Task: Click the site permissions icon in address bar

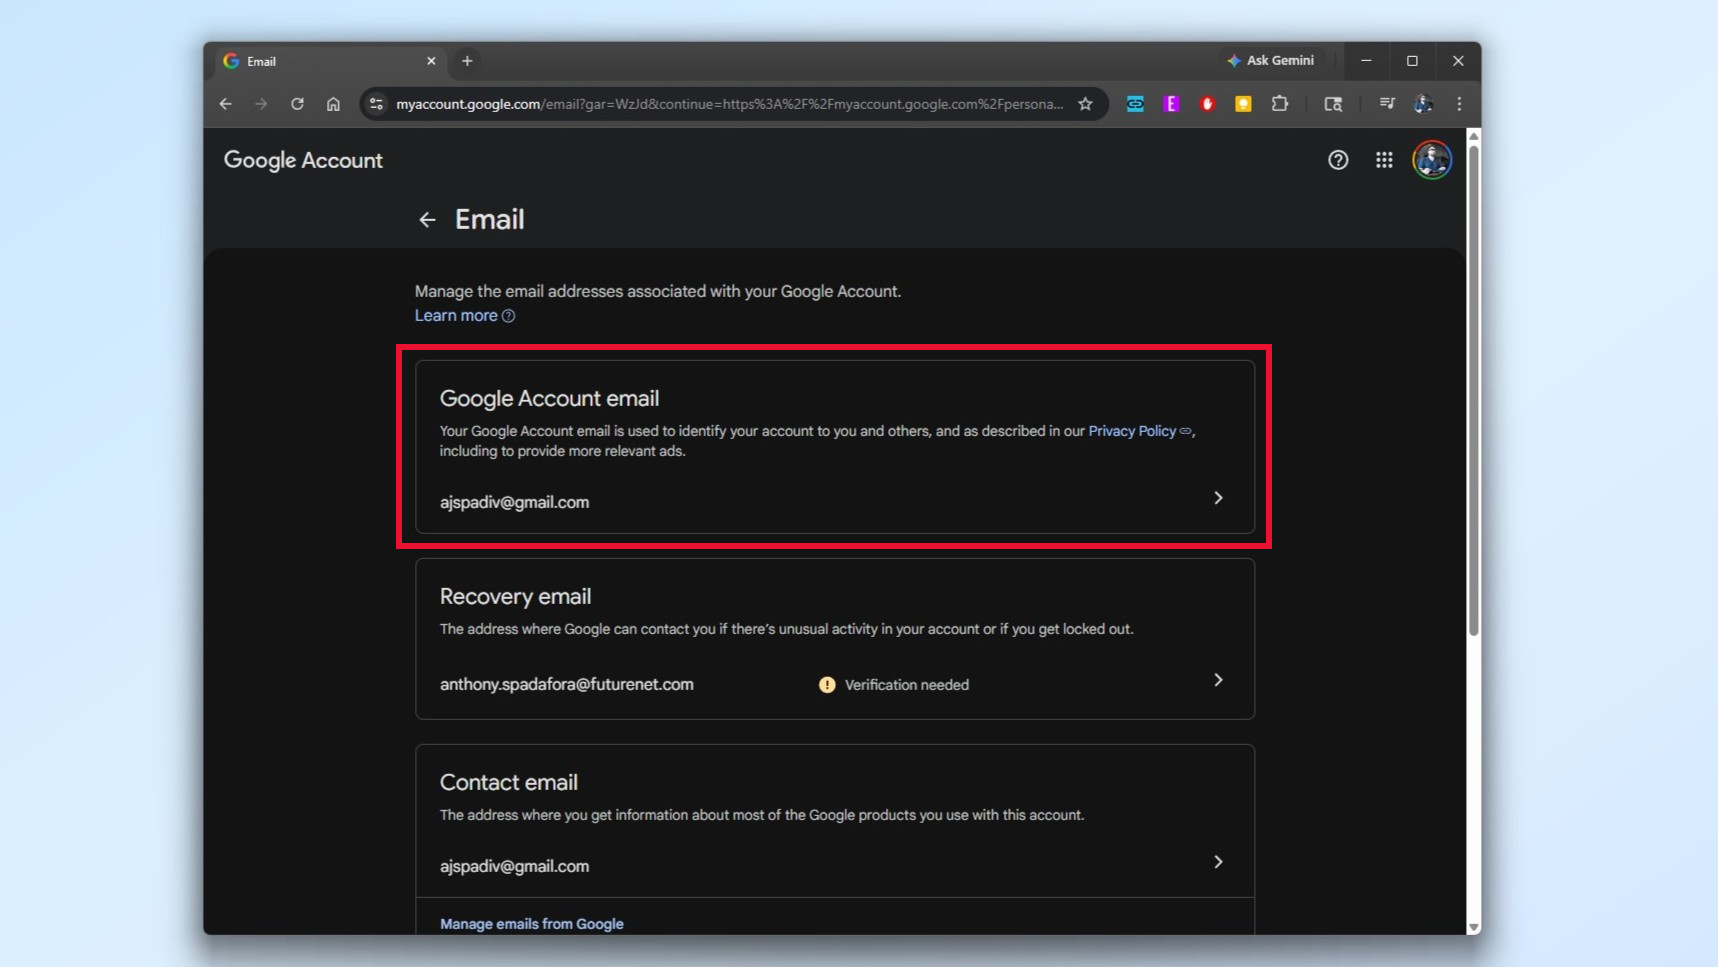Action: tap(375, 103)
